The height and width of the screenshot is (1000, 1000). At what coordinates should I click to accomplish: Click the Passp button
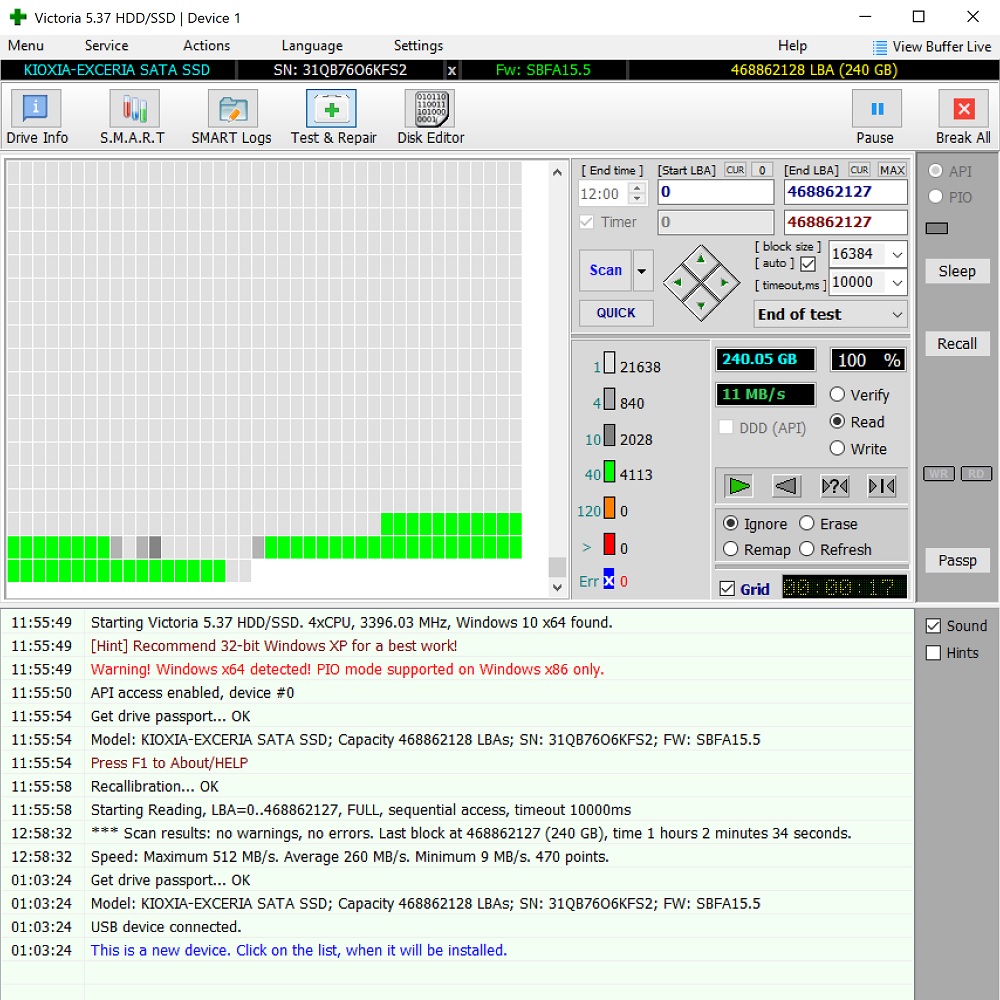click(x=957, y=561)
